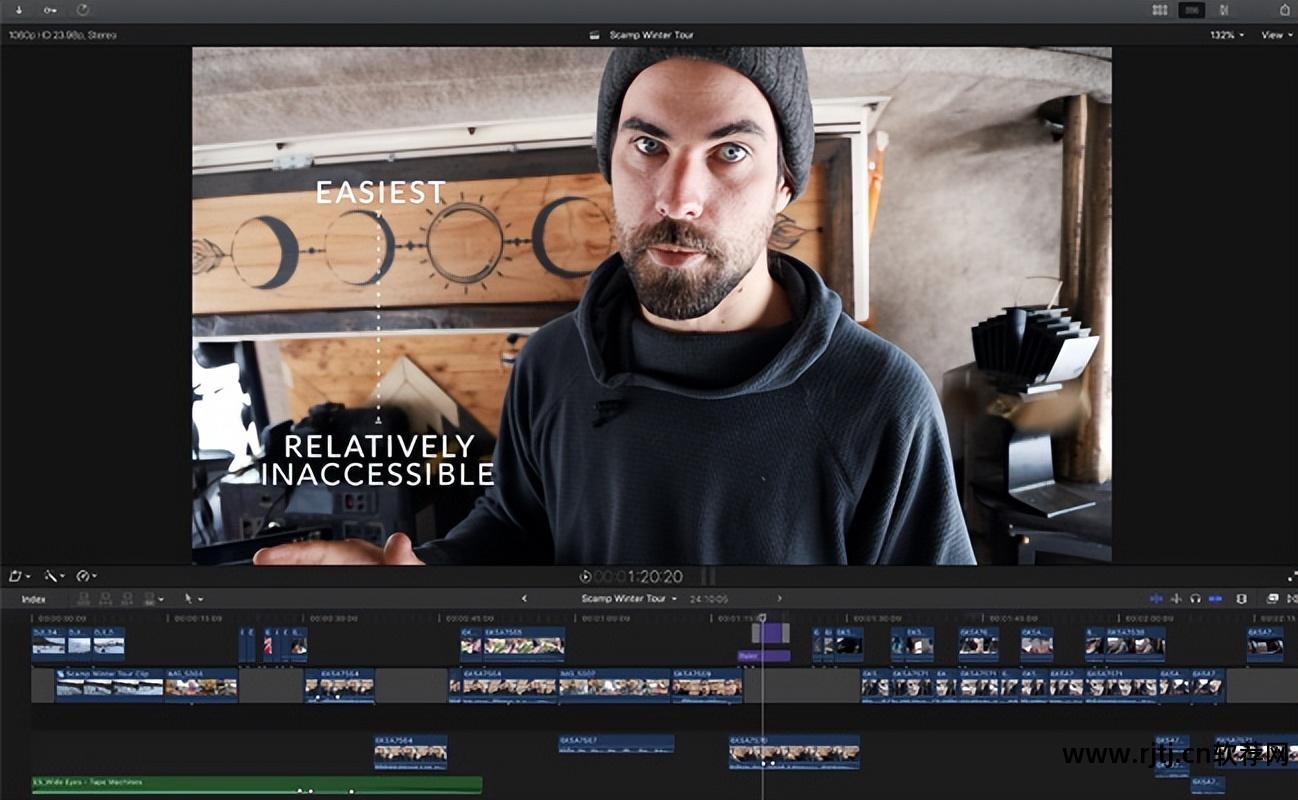Viewport: 1298px width, 800px height.
Task: Show the browser grid layout icon
Action: click(1160, 10)
